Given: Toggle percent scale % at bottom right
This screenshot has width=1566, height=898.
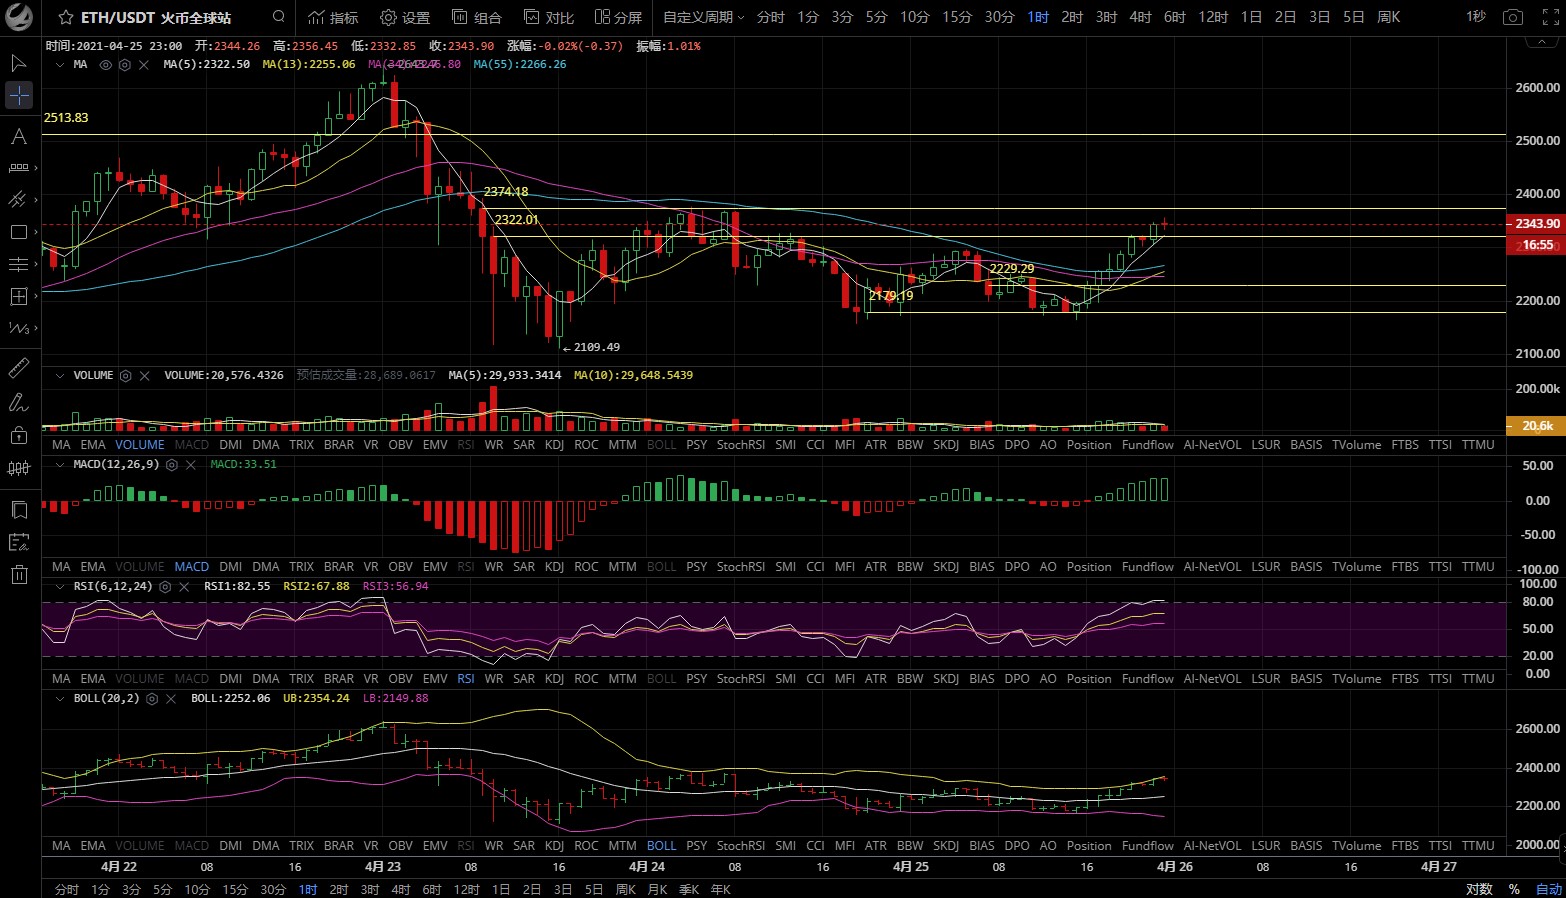Looking at the screenshot, I should click(x=1514, y=889).
